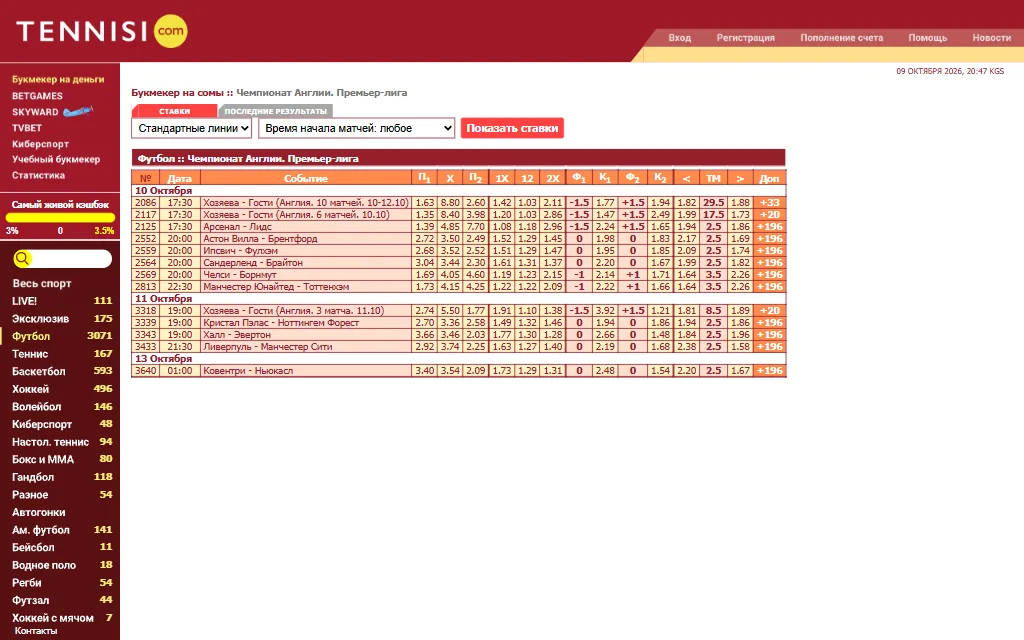Open the 'Вход' login link

pyautogui.click(x=680, y=38)
